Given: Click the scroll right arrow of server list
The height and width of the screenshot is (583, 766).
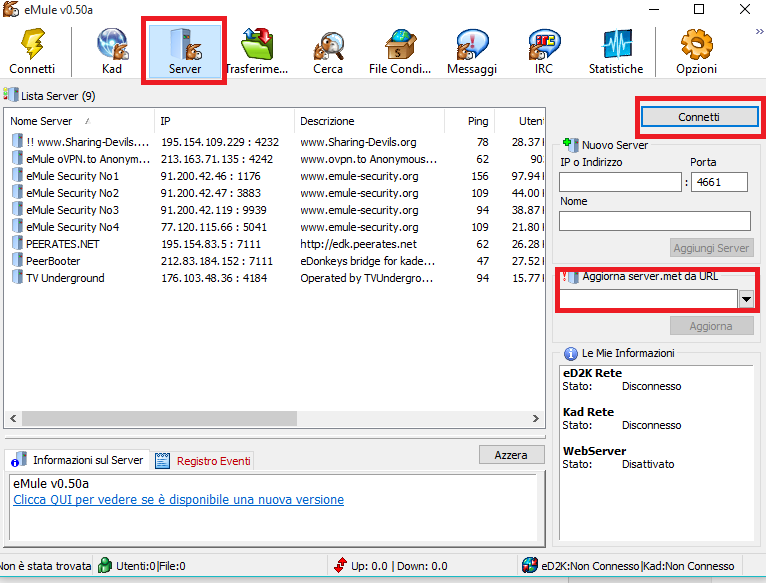Looking at the screenshot, I should coord(536,418).
